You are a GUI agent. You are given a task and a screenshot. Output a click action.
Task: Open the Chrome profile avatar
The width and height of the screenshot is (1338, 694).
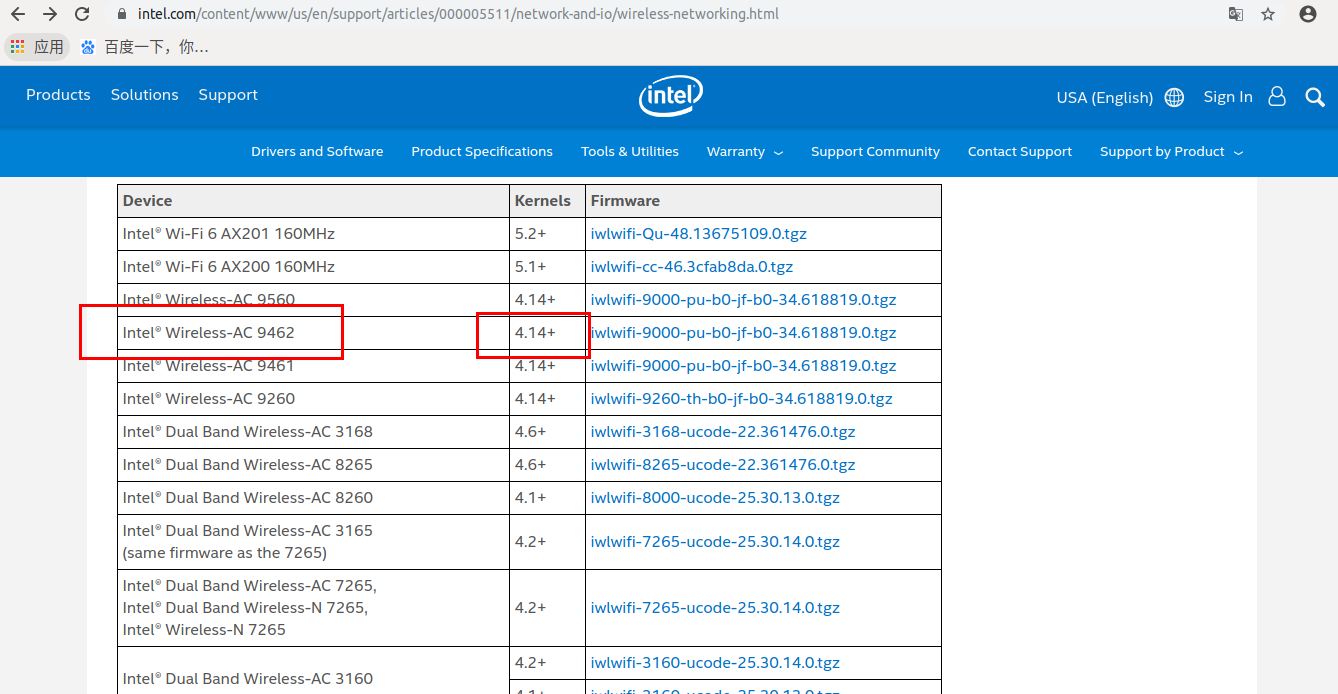point(1308,14)
